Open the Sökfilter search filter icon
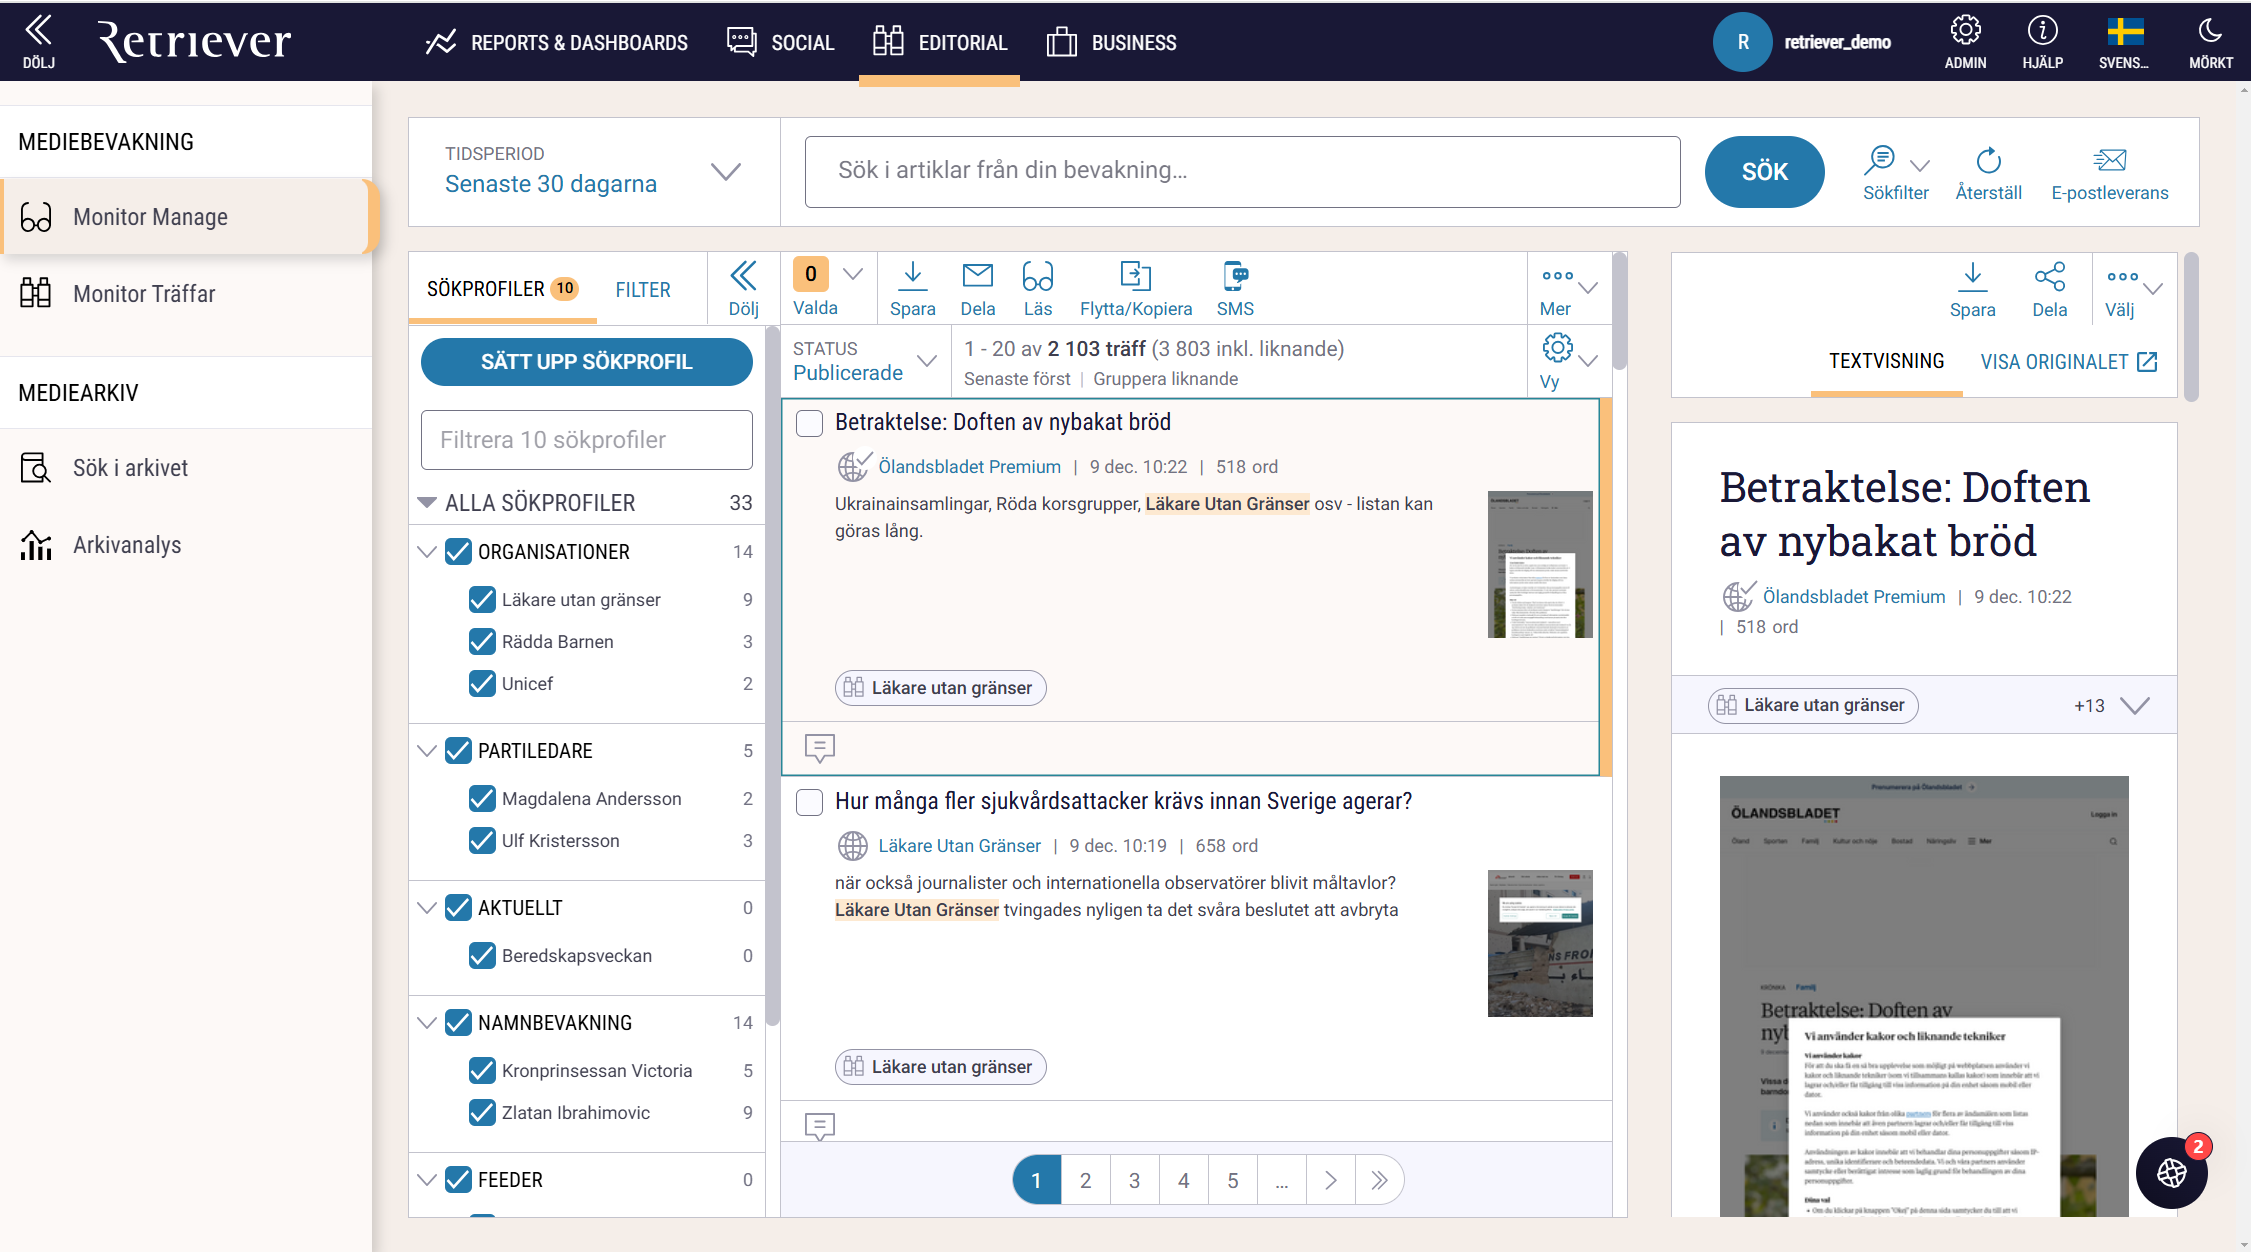 [x=1881, y=160]
